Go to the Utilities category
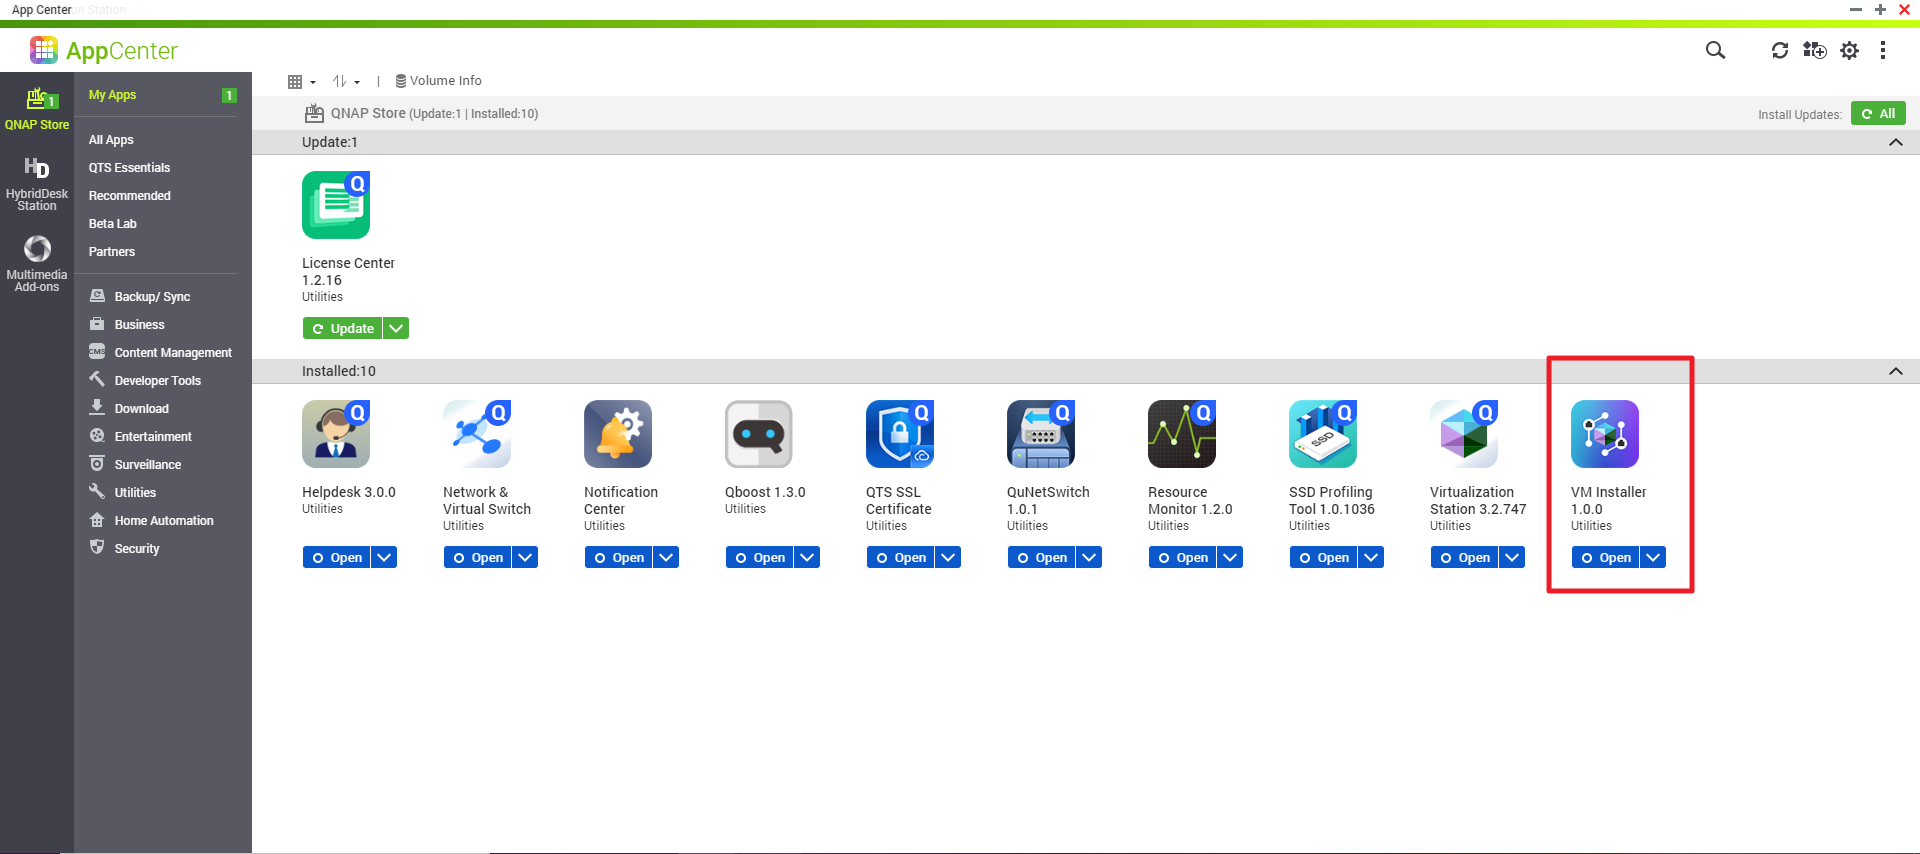This screenshot has height=854, width=1920. [x=135, y=493]
